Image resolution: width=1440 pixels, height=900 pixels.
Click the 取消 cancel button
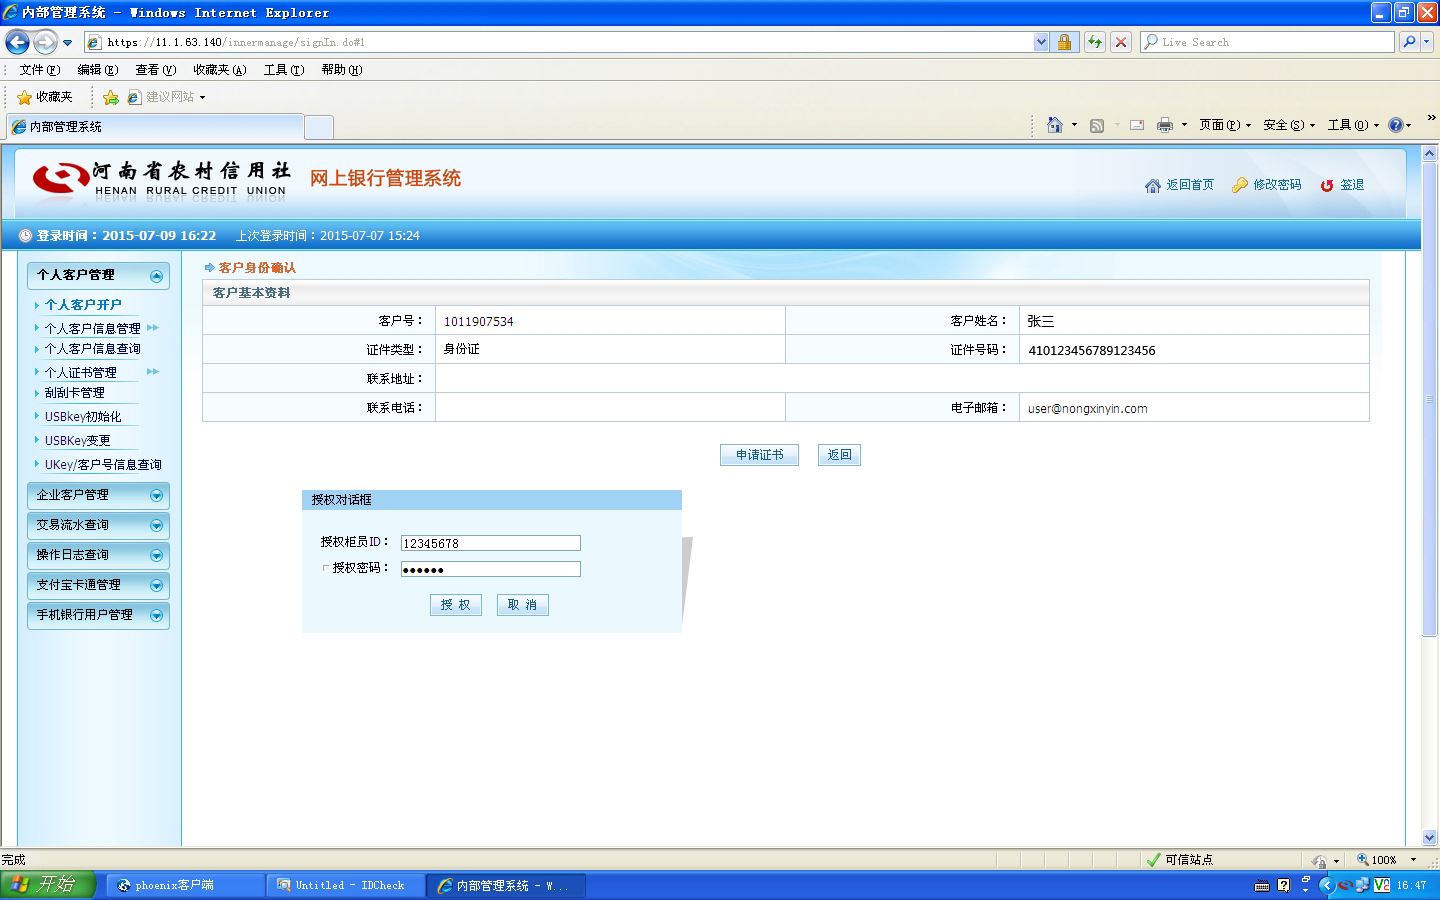(523, 605)
